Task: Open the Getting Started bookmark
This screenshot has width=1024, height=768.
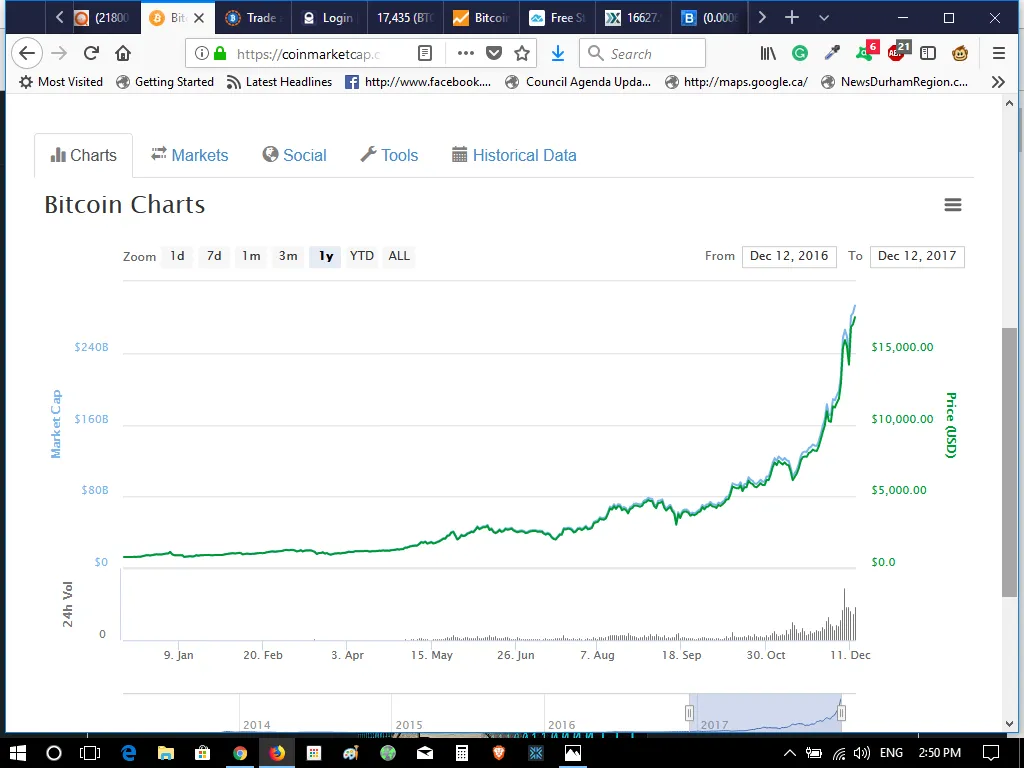Action: click(165, 82)
